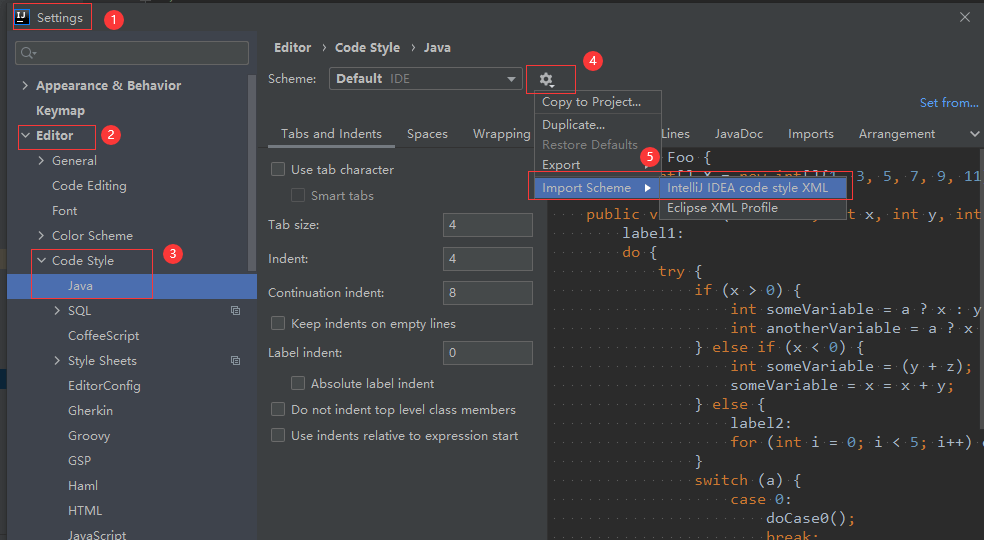Switch to the Spaces tab
Image resolution: width=984 pixels, height=540 pixels.
(x=427, y=134)
